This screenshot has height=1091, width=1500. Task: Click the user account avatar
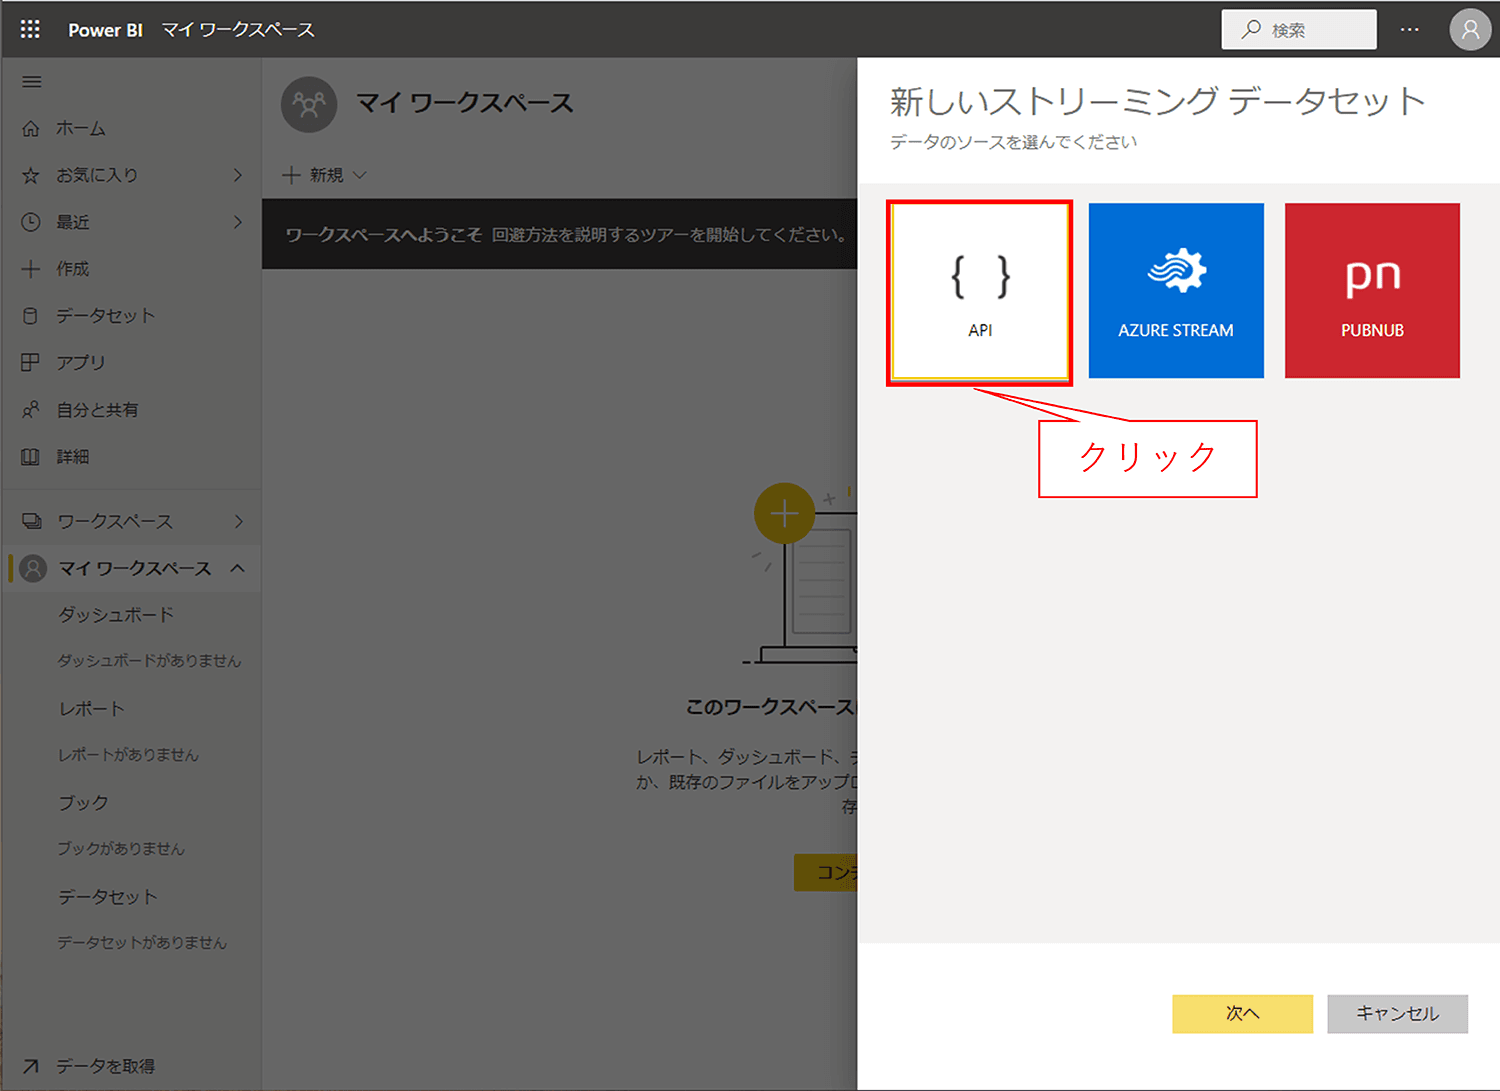1470,30
